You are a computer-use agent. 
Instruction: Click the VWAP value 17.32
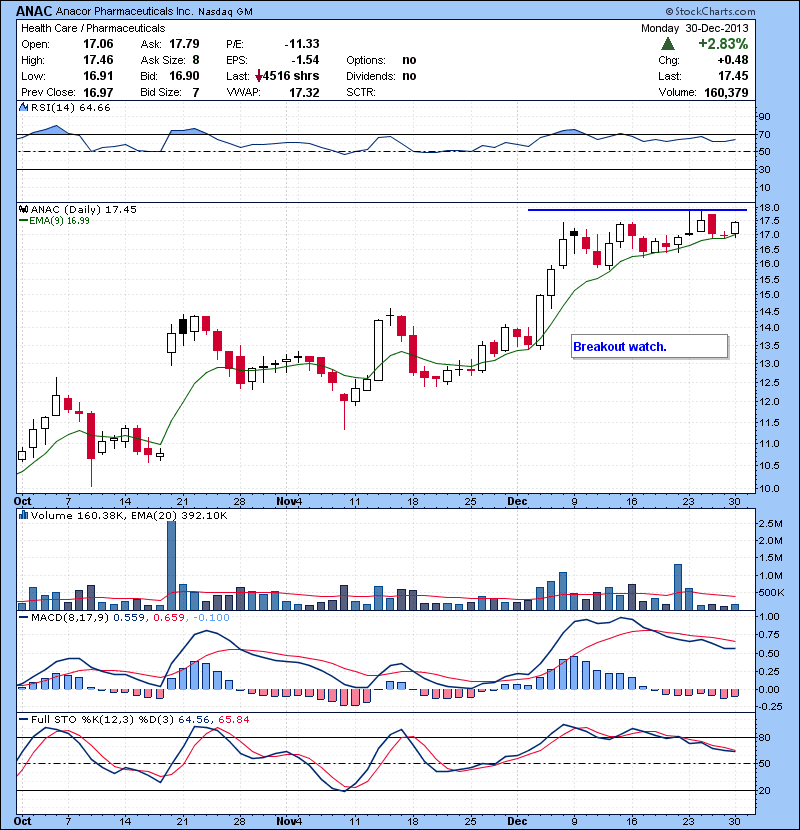click(304, 93)
